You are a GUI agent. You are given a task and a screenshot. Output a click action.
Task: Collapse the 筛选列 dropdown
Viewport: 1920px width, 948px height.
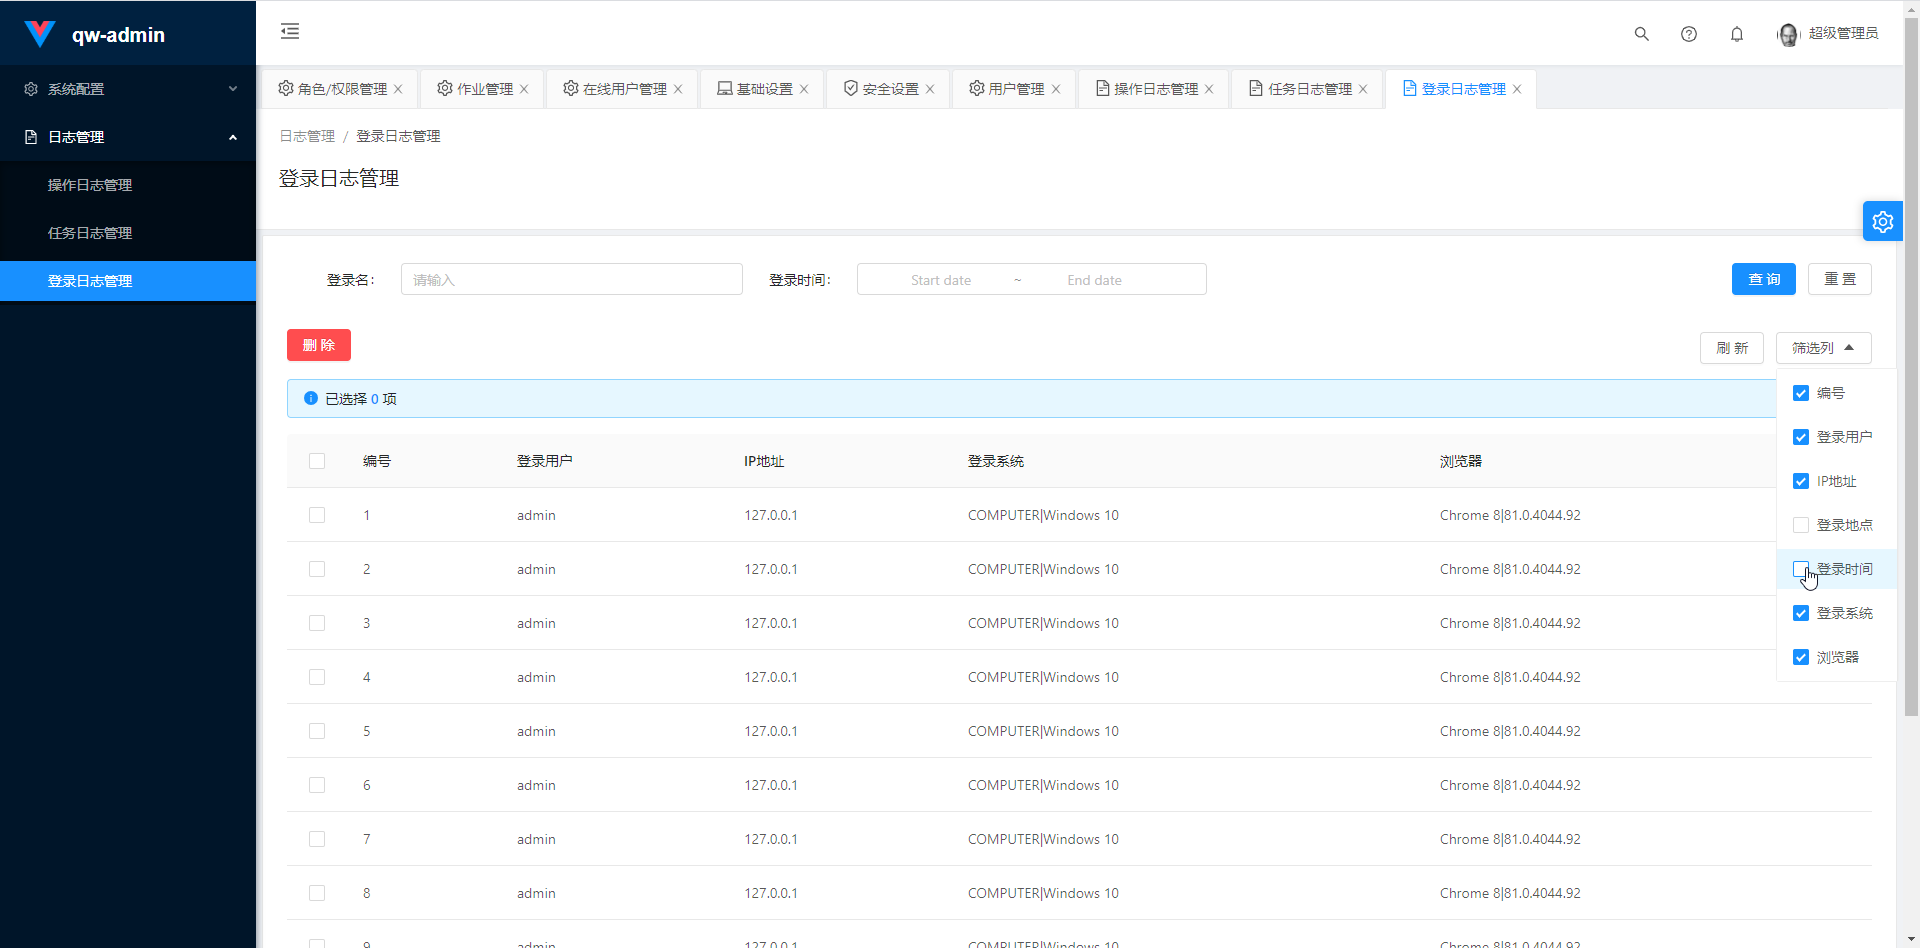1823,348
